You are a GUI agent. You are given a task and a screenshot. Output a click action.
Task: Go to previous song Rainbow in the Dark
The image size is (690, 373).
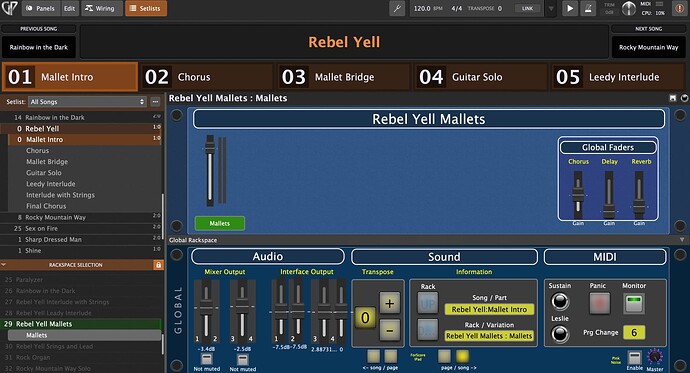coord(39,47)
